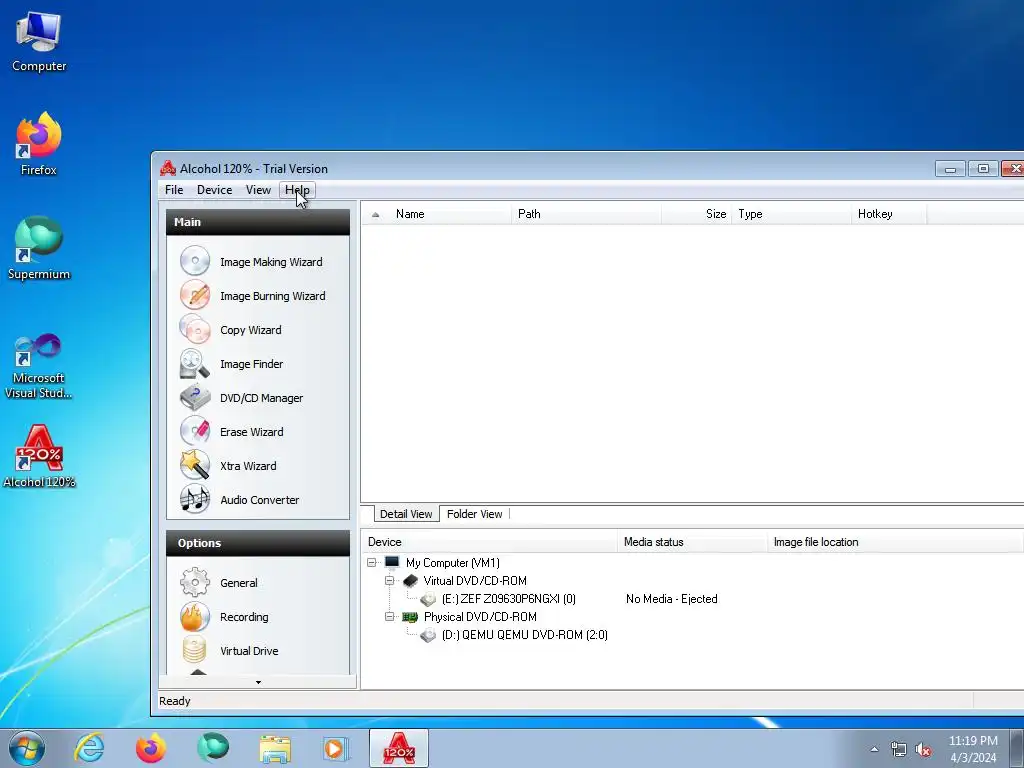Sort by the Size column header
This screenshot has height=768, width=1024.
[x=697, y=214]
